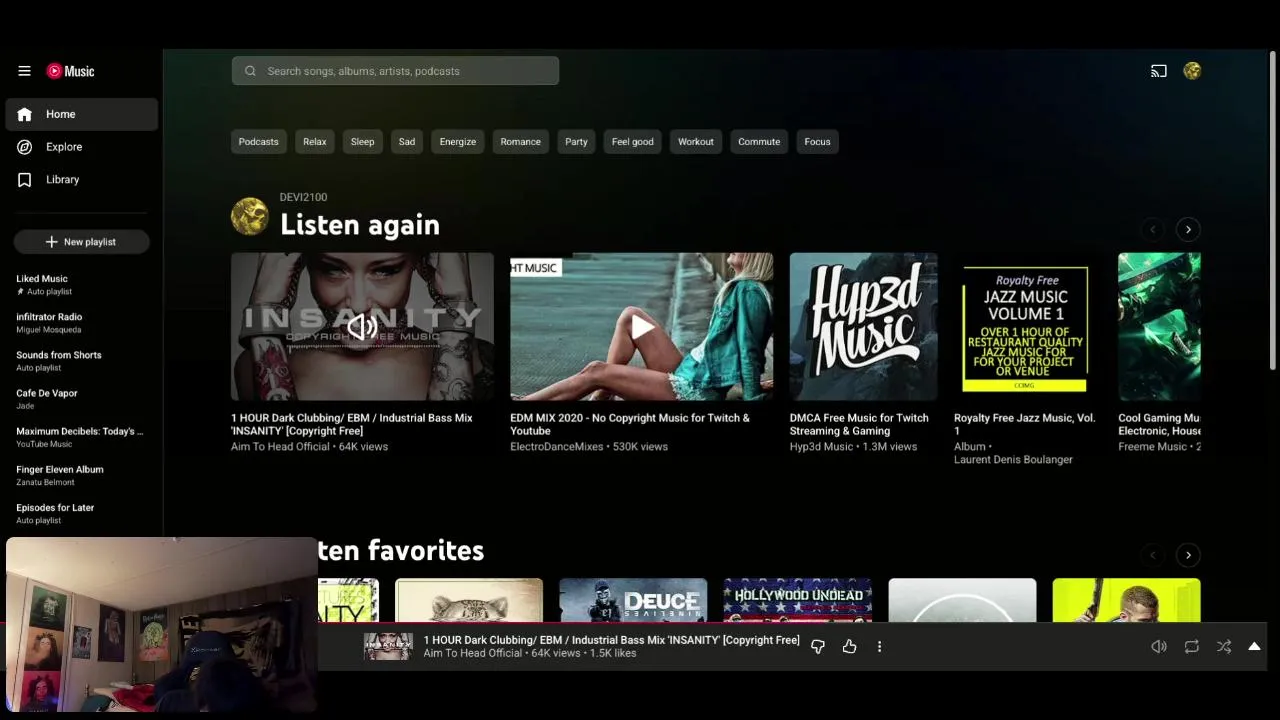The width and height of the screenshot is (1280, 720).
Task: Select the Sleep mood chip
Action: (x=363, y=142)
